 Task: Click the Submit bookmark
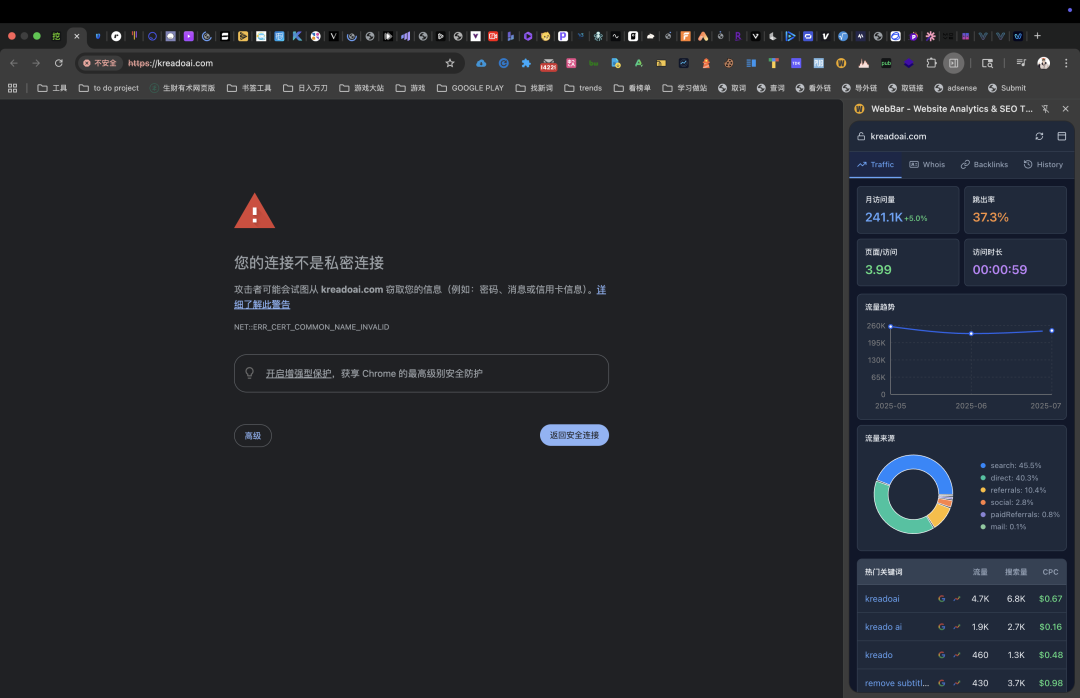(x=1007, y=88)
